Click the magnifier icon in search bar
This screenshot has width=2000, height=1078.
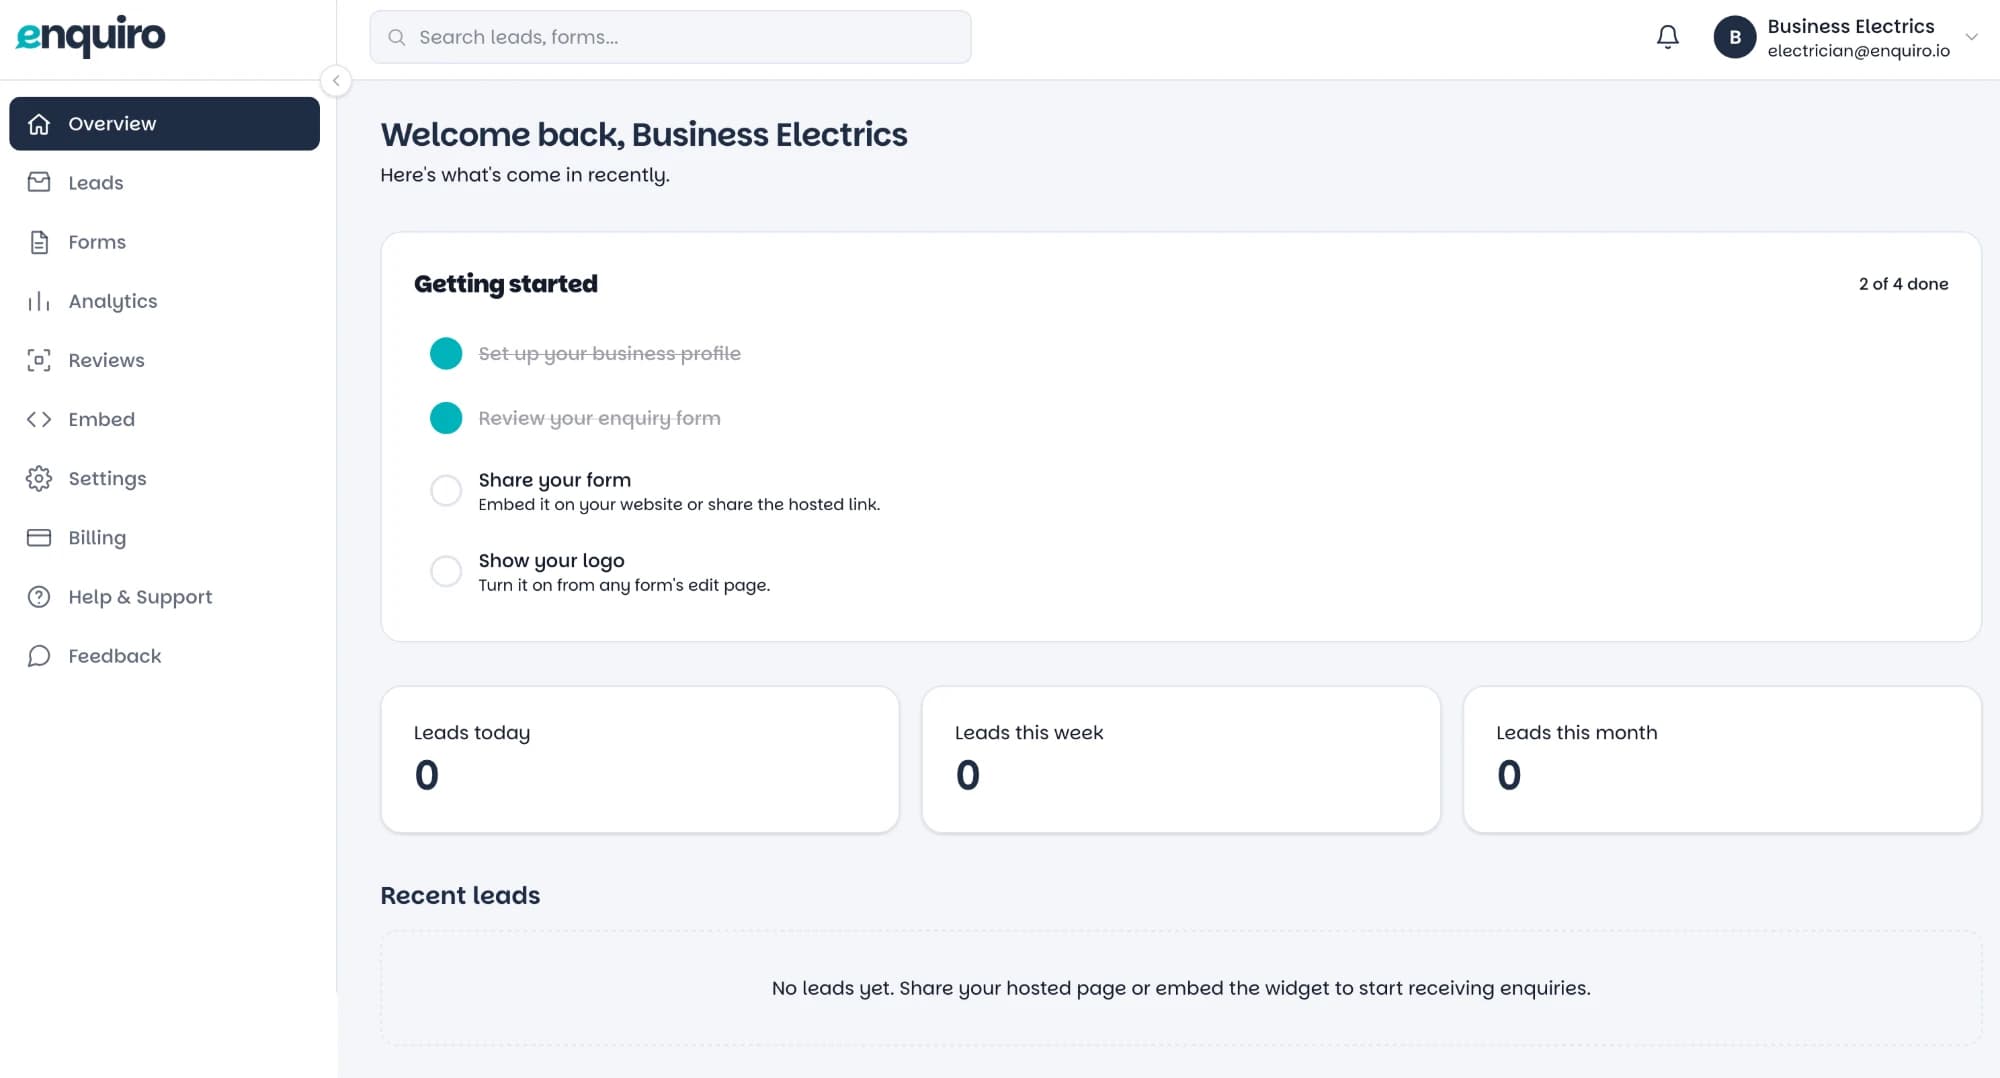coord(397,37)
